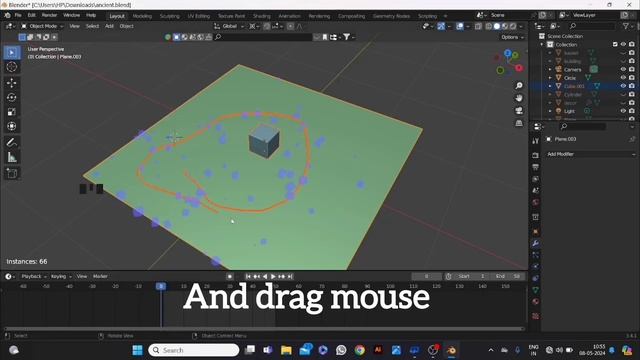Viewport: 640px width, 360px height.
Task: Switch to the Sculpting workspace tab
Action: pos(169,16)
